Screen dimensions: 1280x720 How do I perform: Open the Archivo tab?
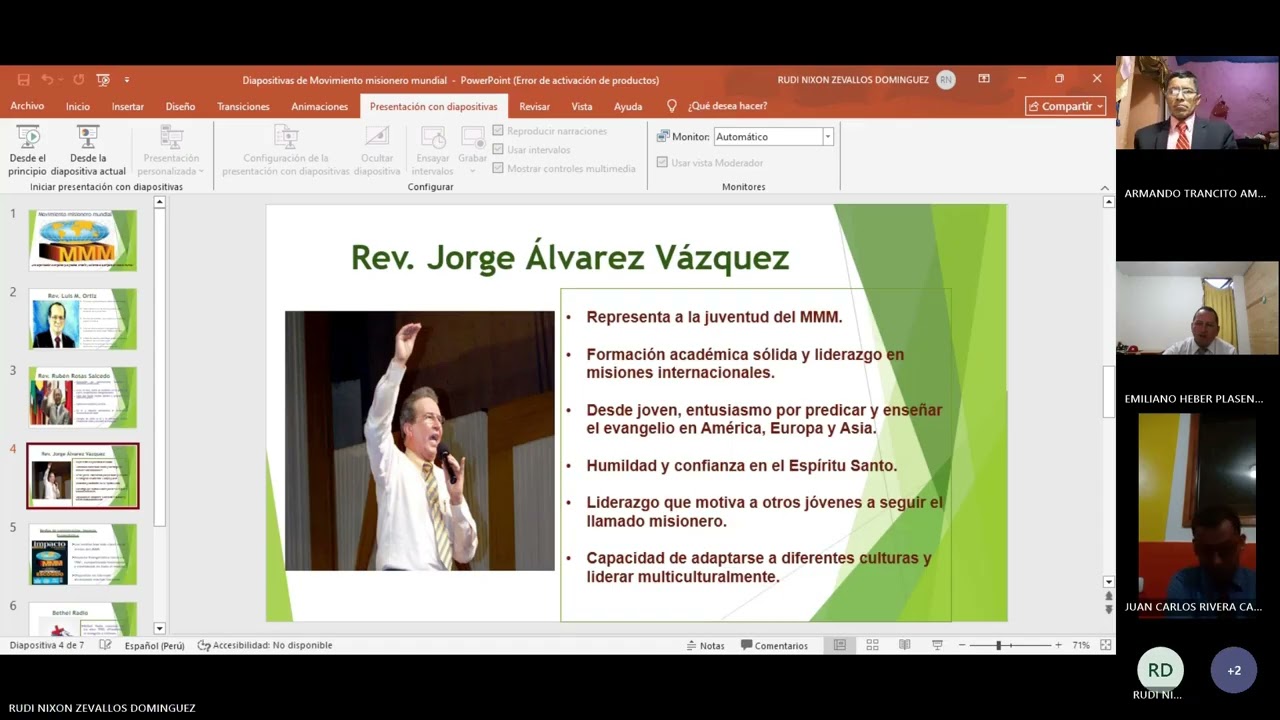[x=27, y=106]
